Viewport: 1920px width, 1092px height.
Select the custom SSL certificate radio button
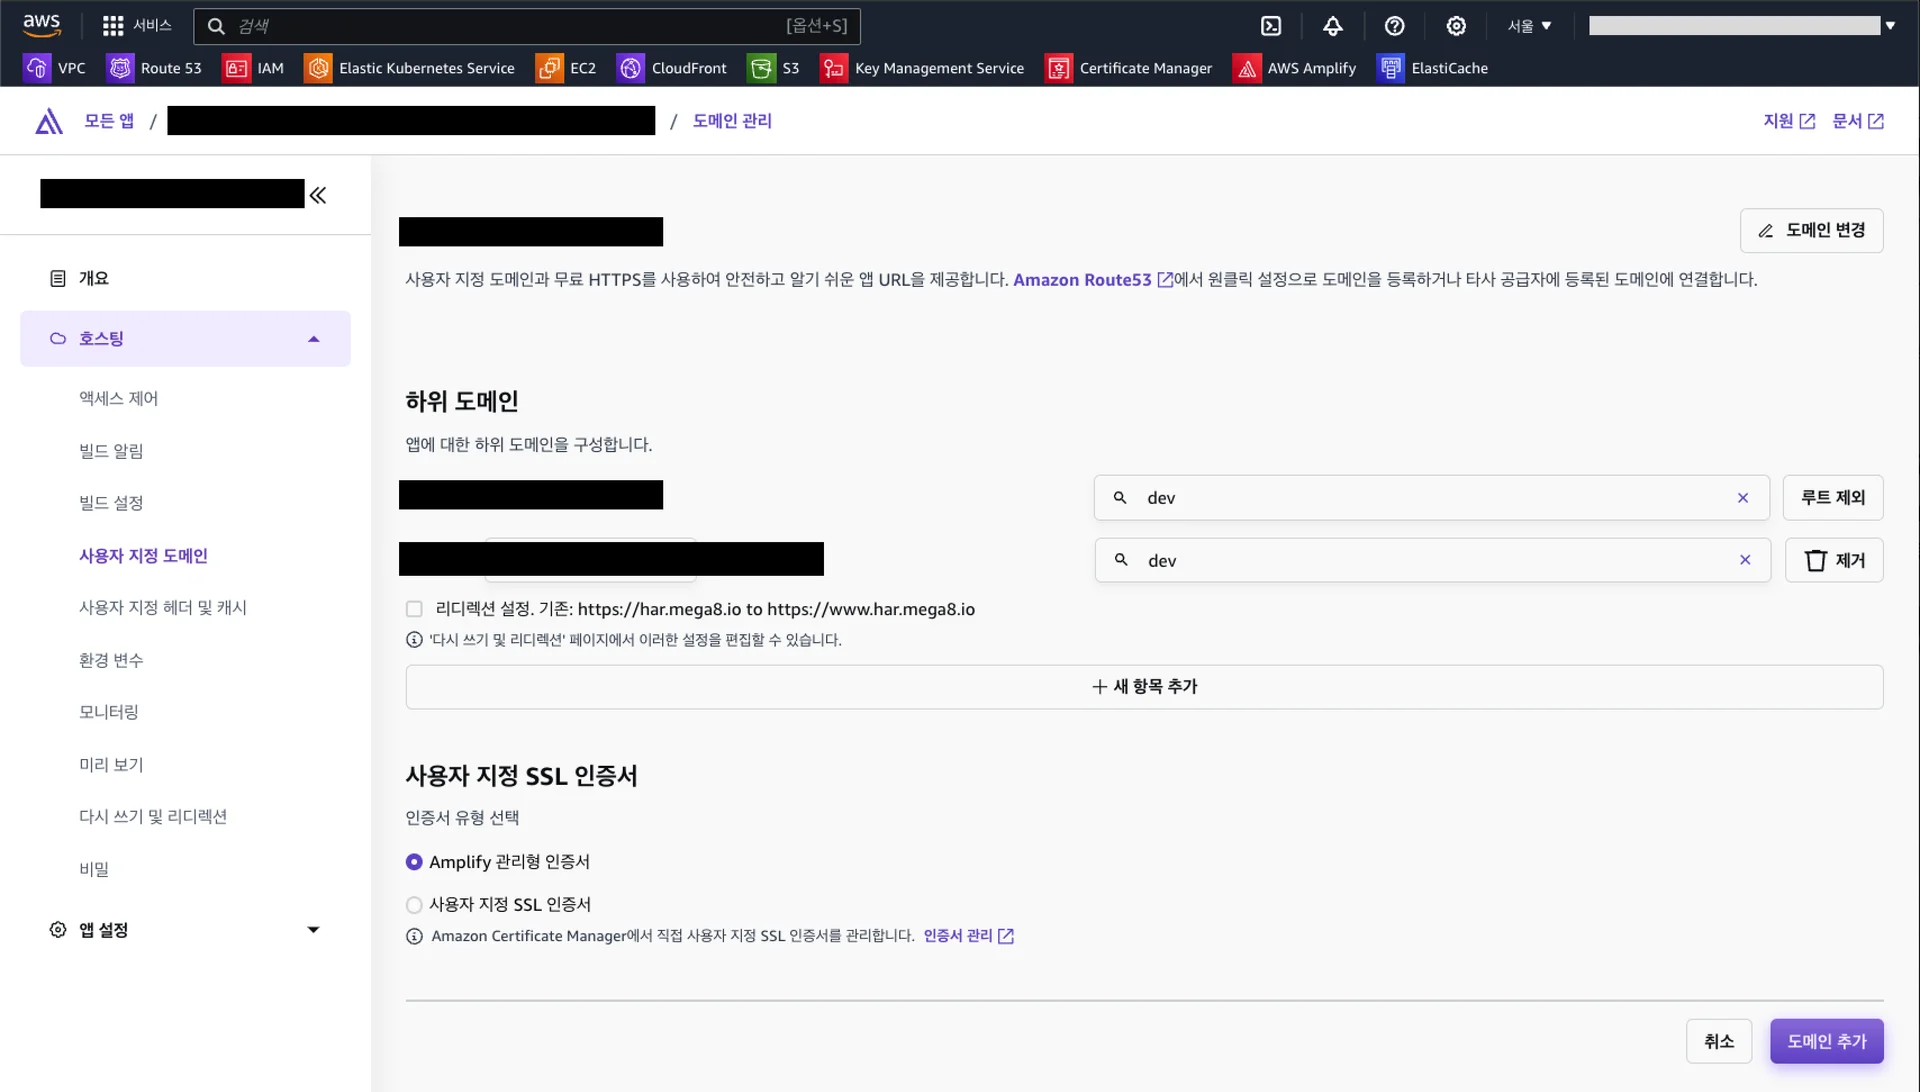pos(414,905)
